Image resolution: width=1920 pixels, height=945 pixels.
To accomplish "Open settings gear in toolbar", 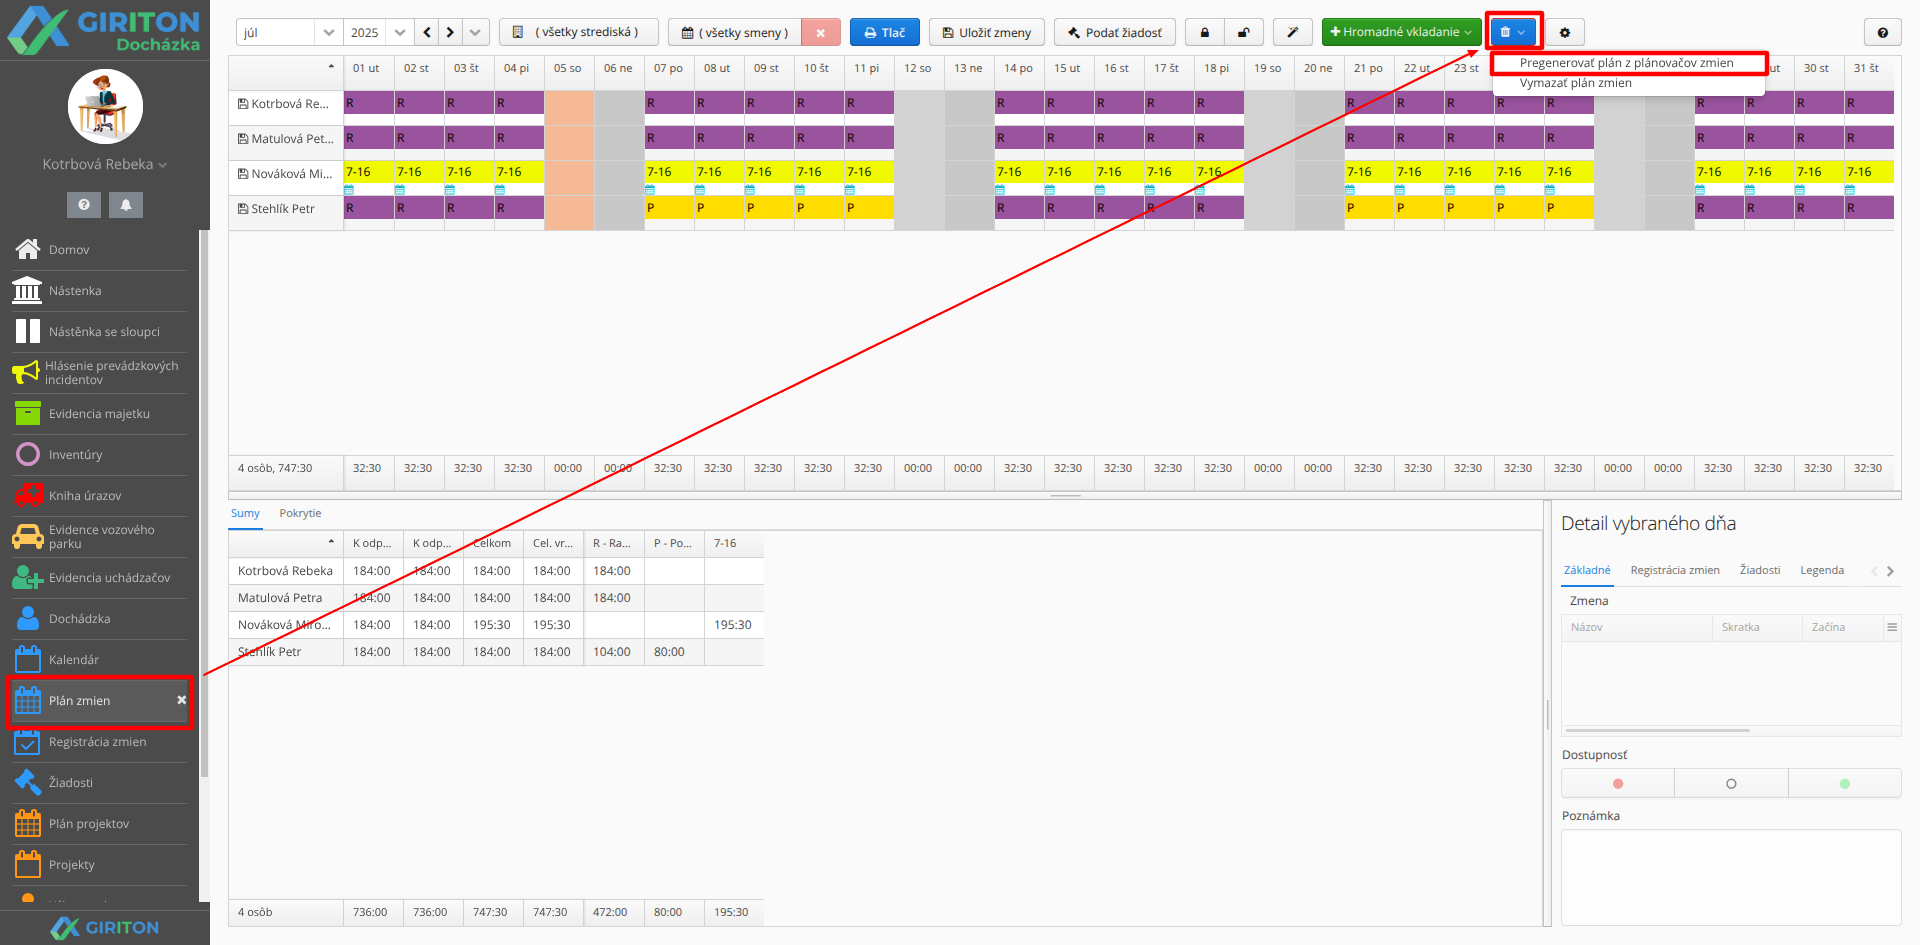I will point(1565,32).
